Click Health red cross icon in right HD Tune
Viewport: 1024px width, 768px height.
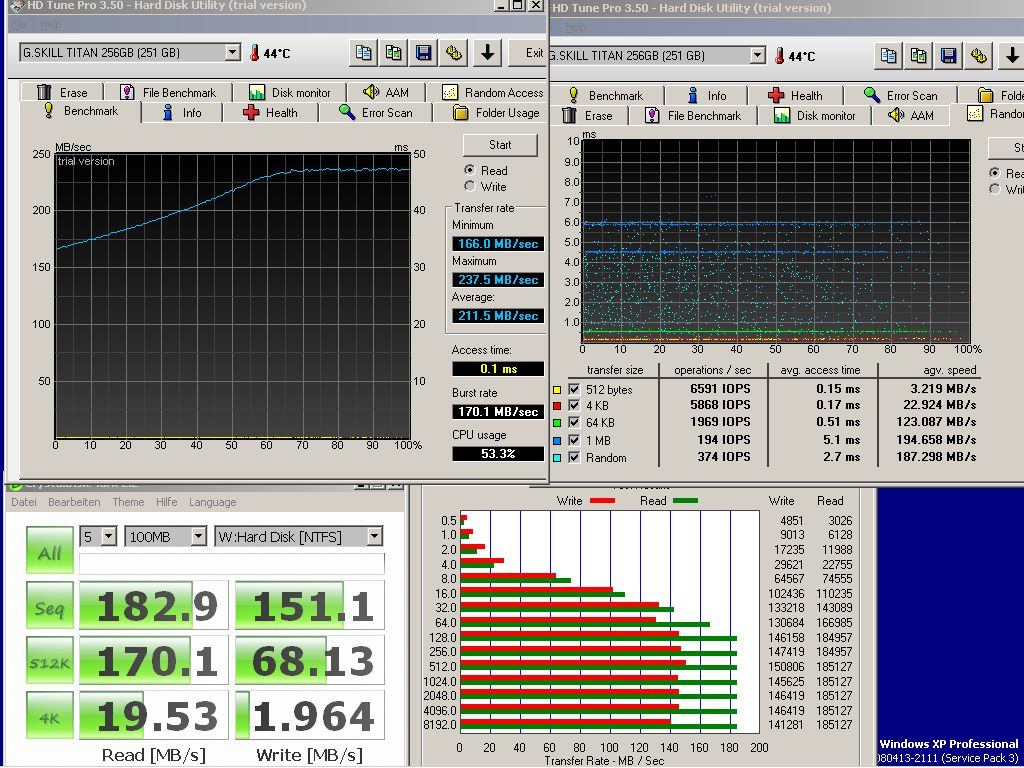pyautogui.click(x=776, y=95)
